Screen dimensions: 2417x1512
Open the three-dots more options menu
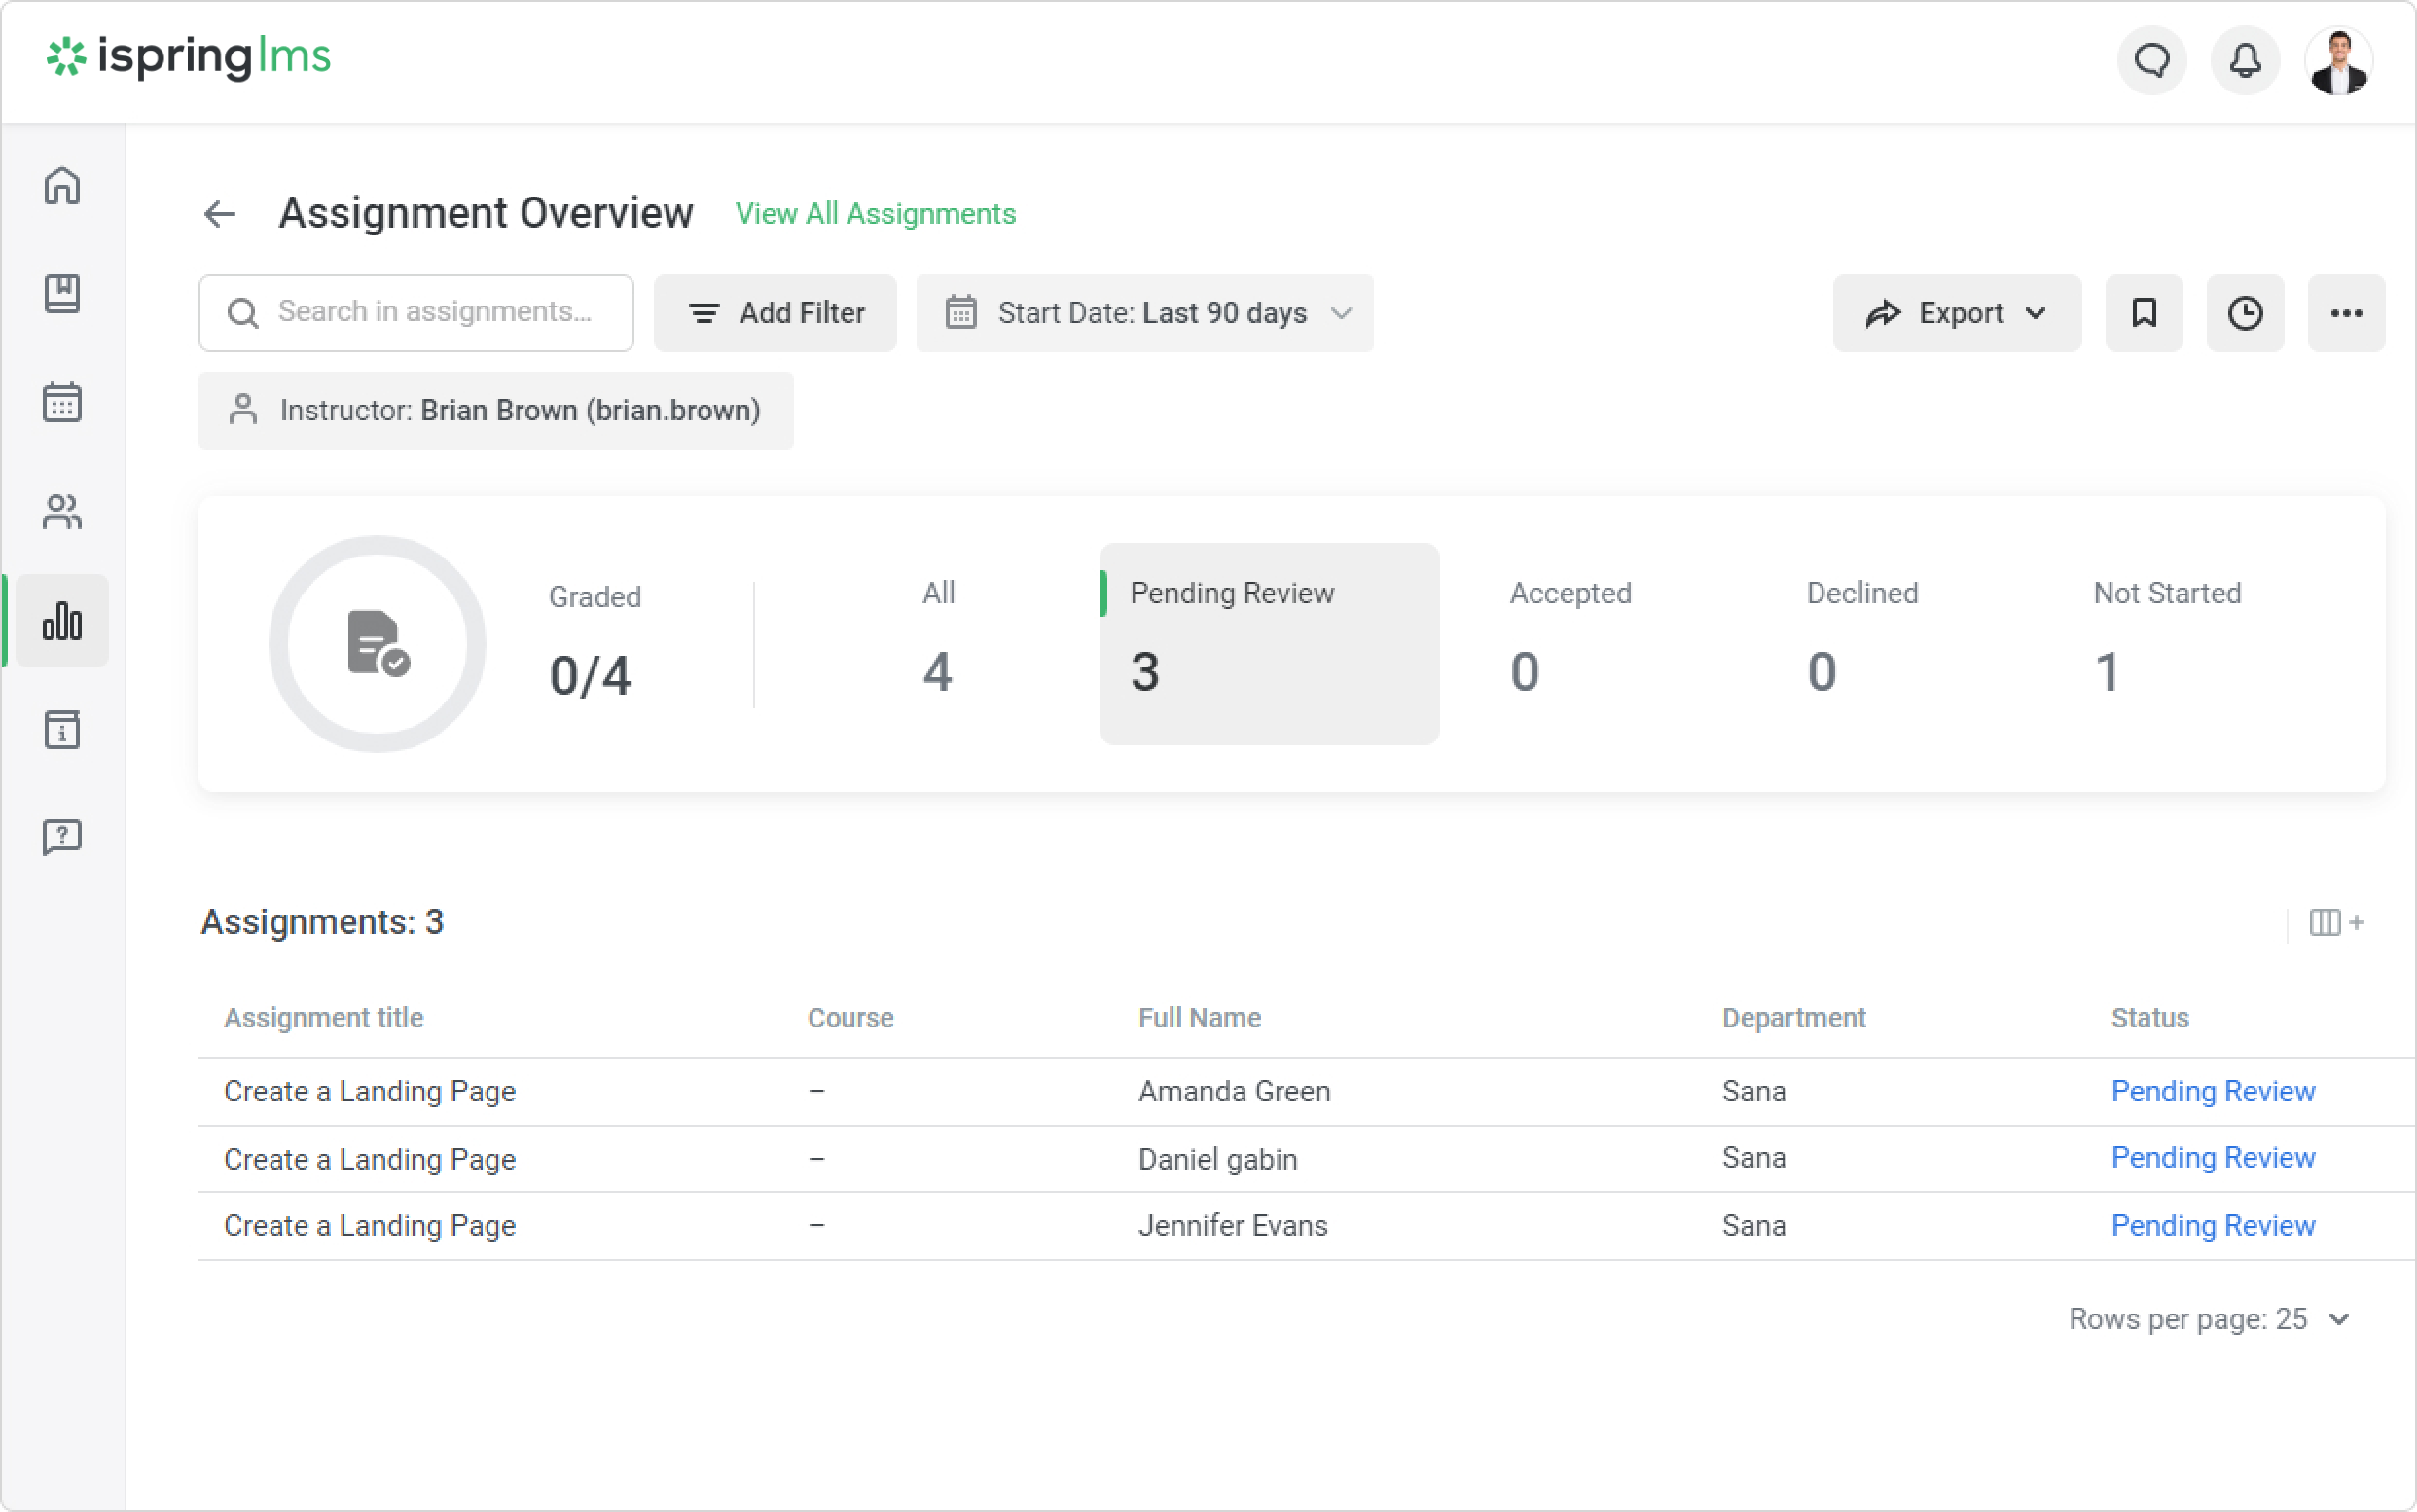2345,313
